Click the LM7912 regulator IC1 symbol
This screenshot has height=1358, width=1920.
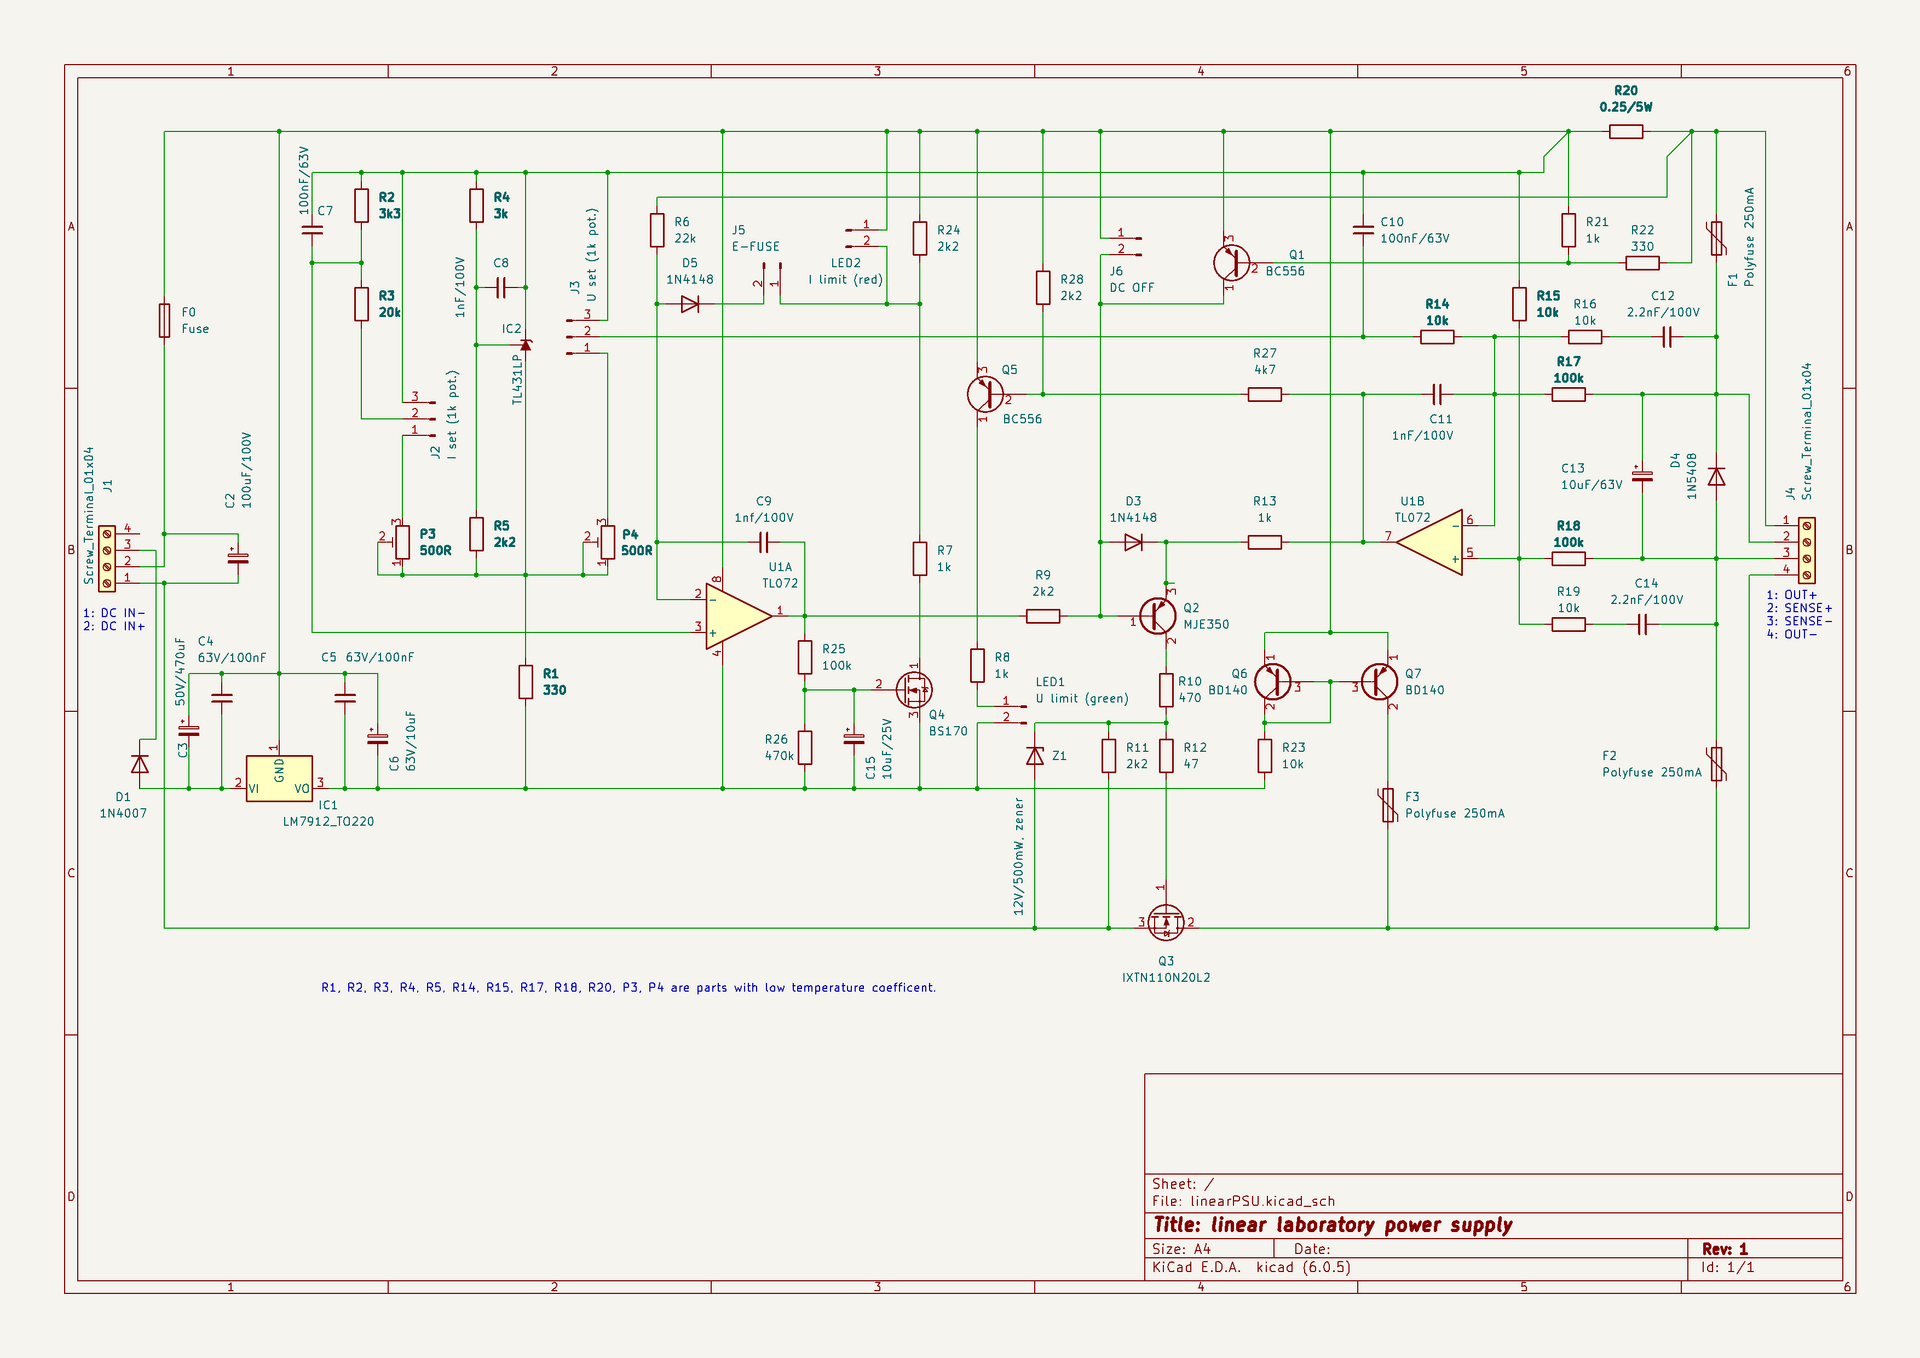(279, 778)
